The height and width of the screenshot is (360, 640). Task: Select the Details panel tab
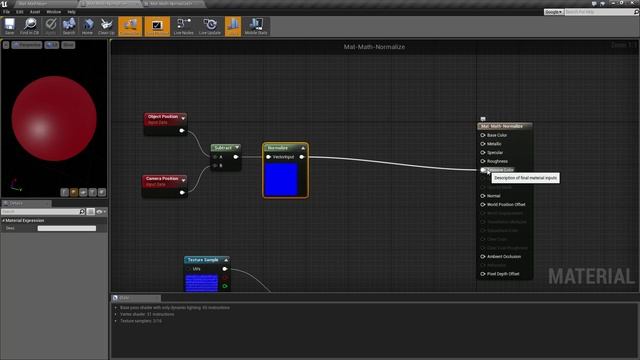[26, 203]
